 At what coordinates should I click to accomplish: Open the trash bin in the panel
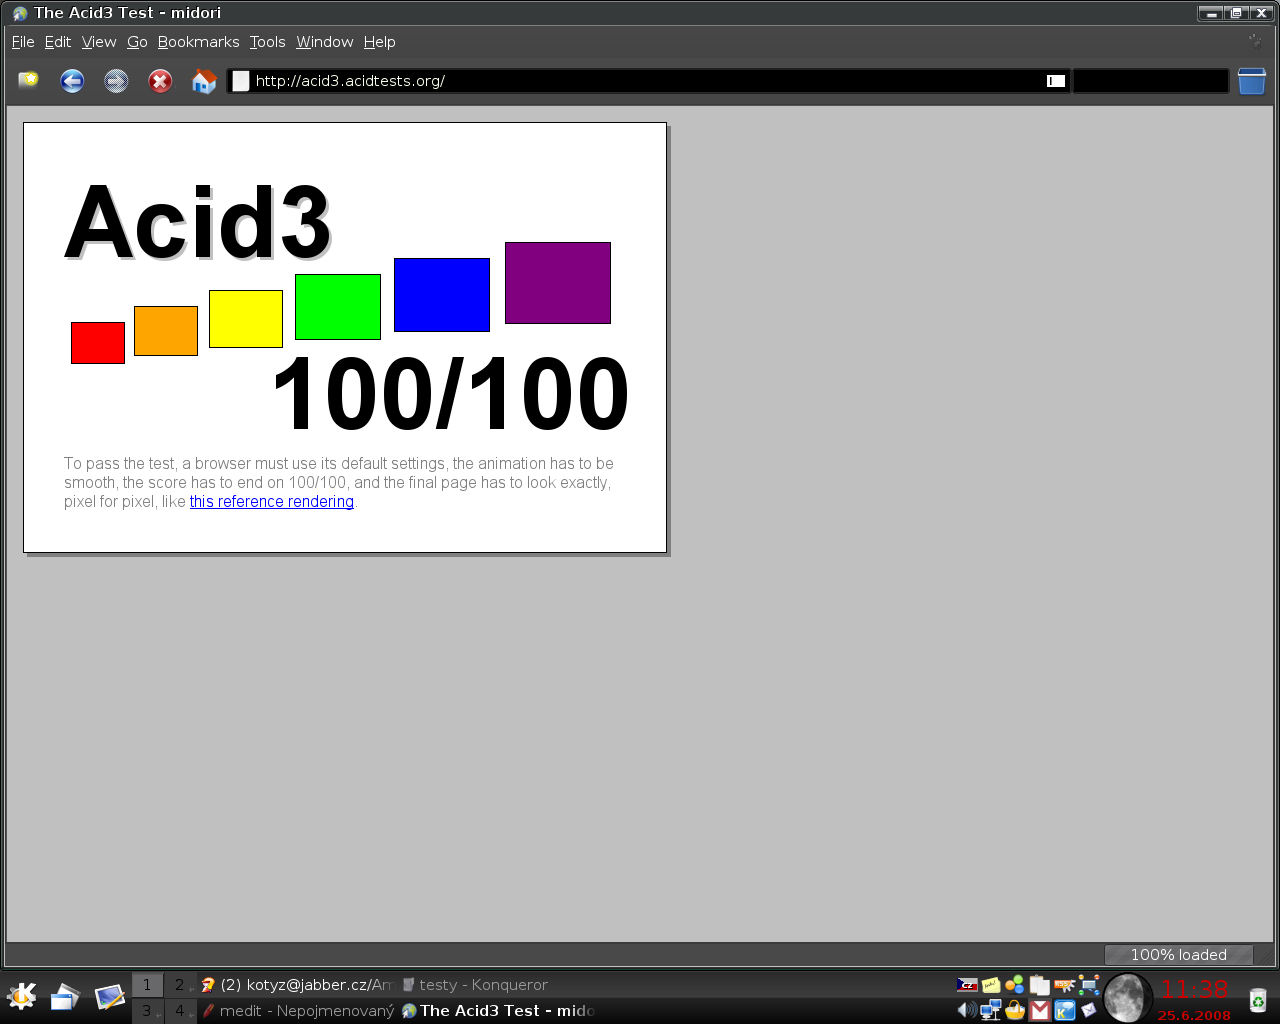[x=1258, y=999]
